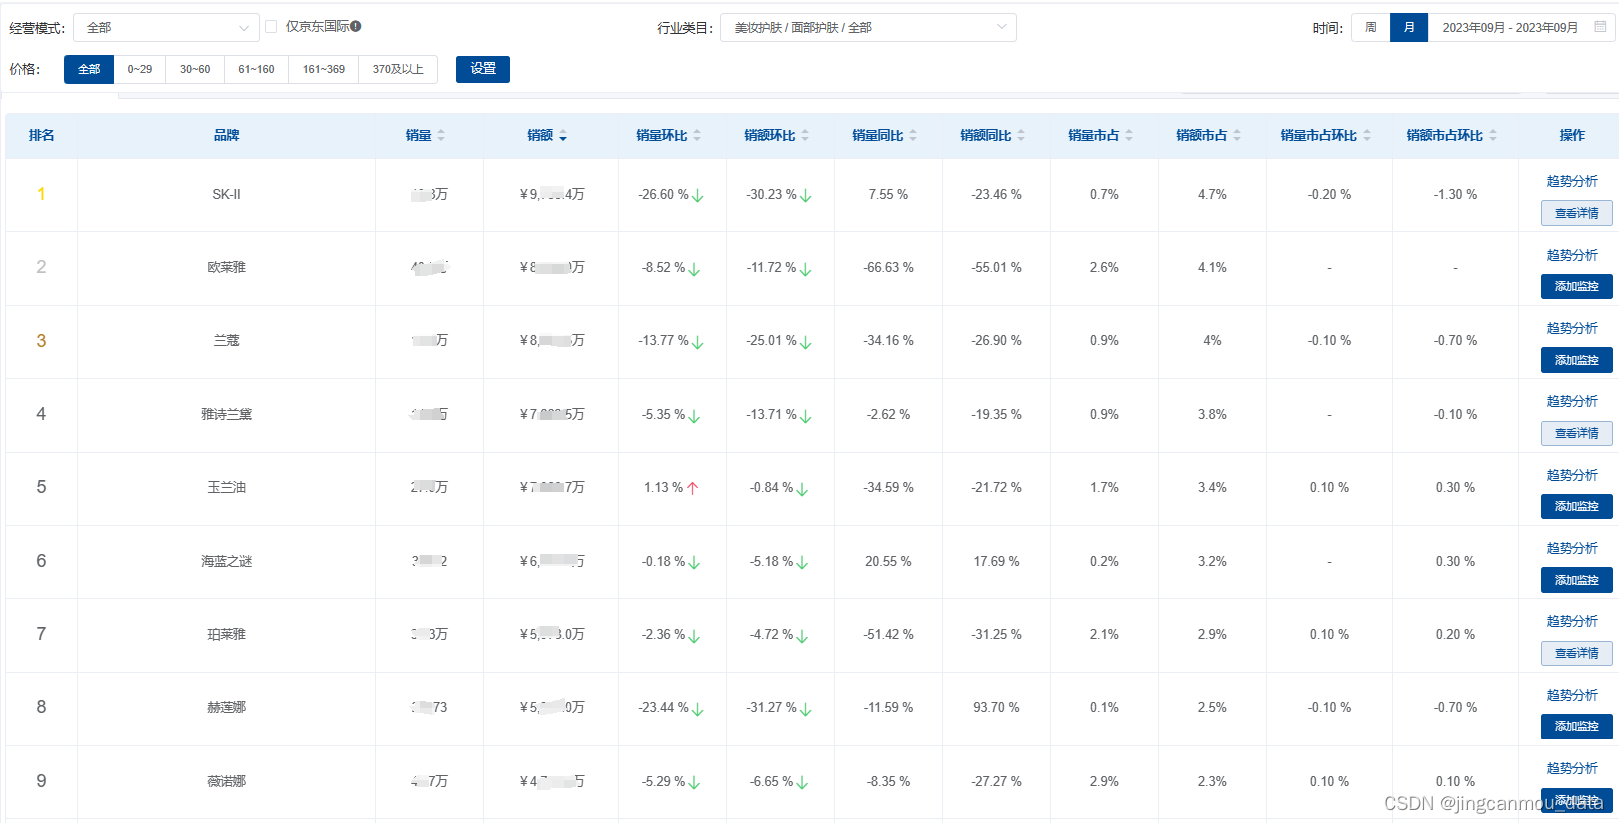Sort by 销额市占环比 column arrows
The image size is (1619, 823).
[1493, 135]
